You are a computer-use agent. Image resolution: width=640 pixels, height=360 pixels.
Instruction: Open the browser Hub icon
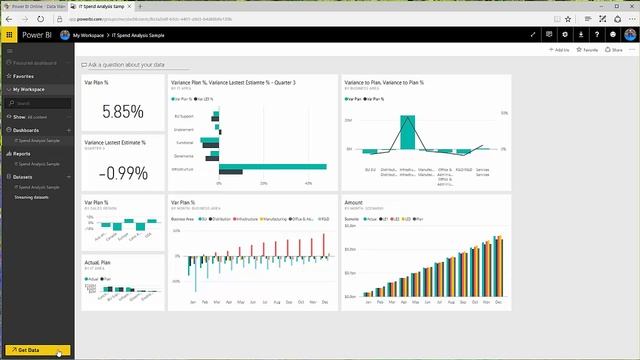(x=588, y=19)
